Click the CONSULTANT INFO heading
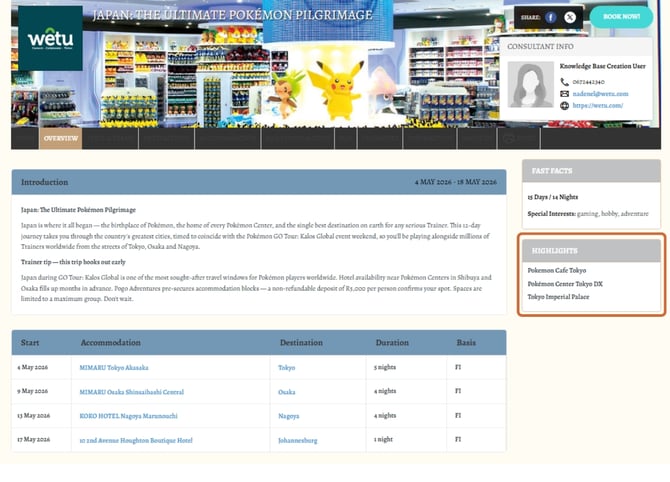Viewport: 670px width, 482px height. pos(540,46)
